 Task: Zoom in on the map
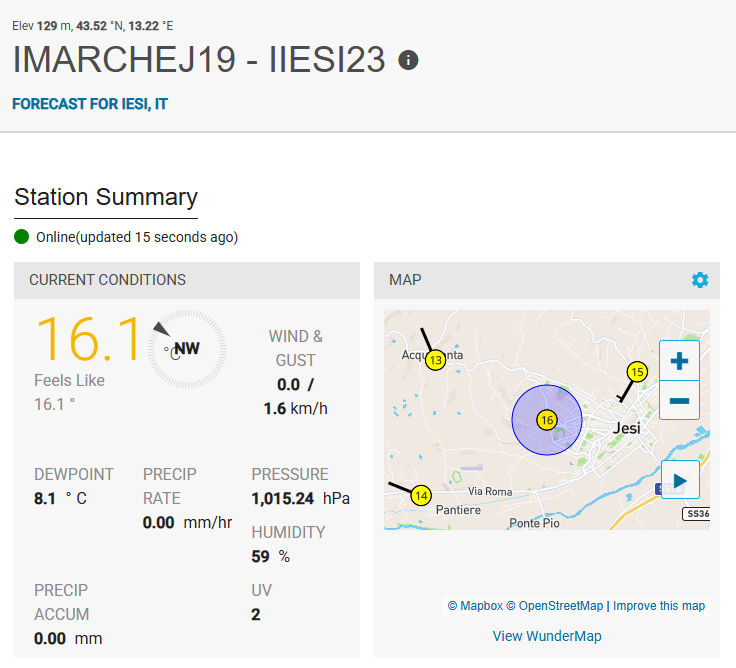click(x=679, y=361)
